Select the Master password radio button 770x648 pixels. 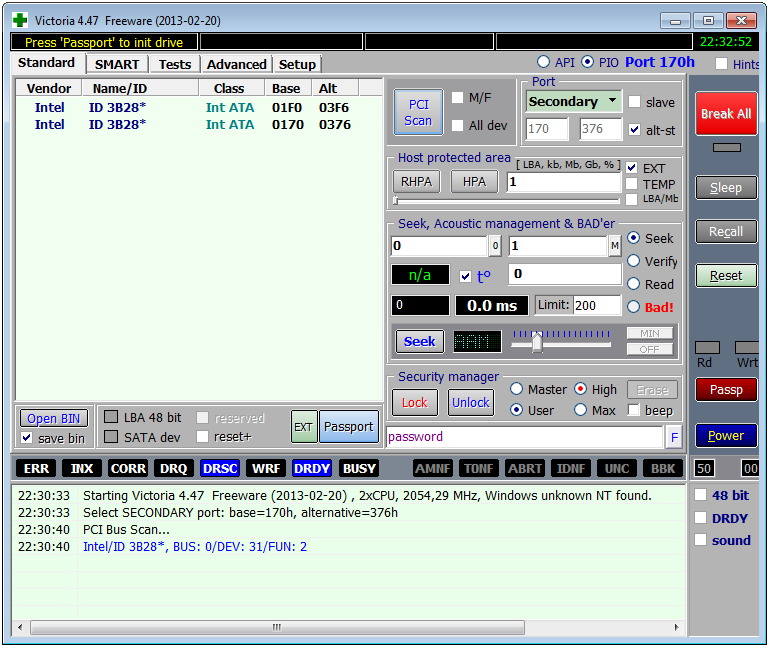pyautogui.click(x=516, y=389)
